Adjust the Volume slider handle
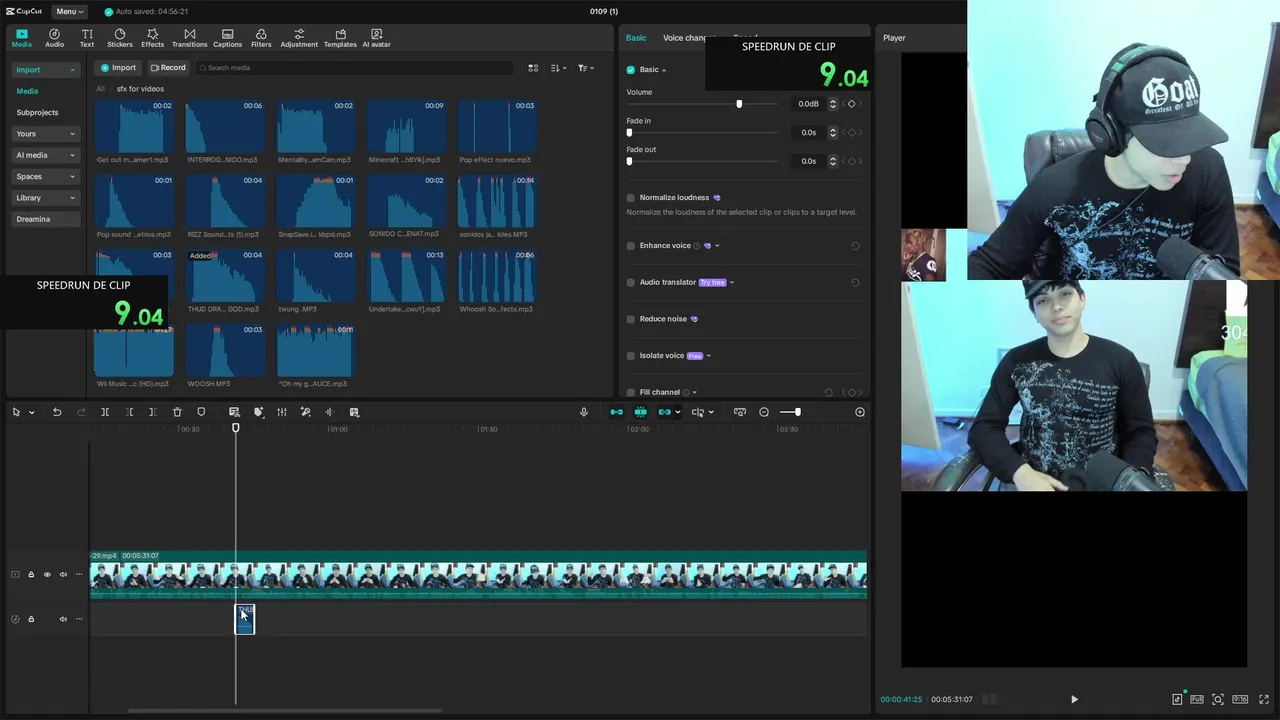This screenshot has height=720, width=1280. [x=739, y=104]
